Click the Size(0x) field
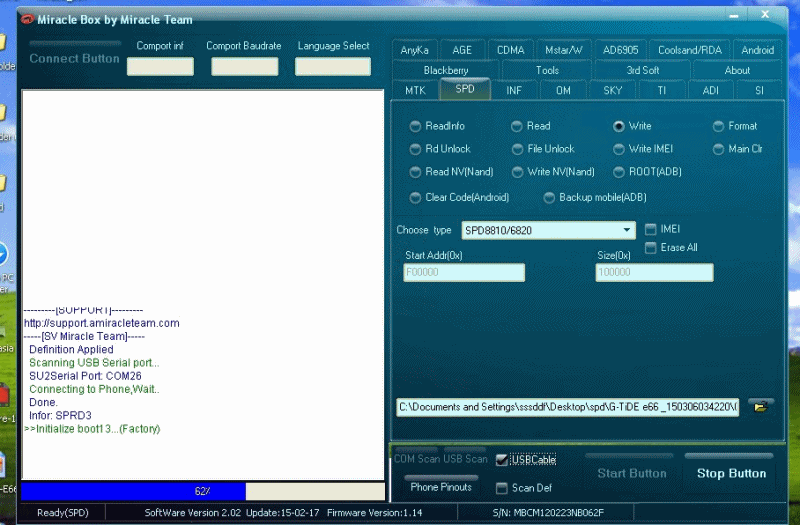This screenshot has width=800, height=525. click(654, 272)
